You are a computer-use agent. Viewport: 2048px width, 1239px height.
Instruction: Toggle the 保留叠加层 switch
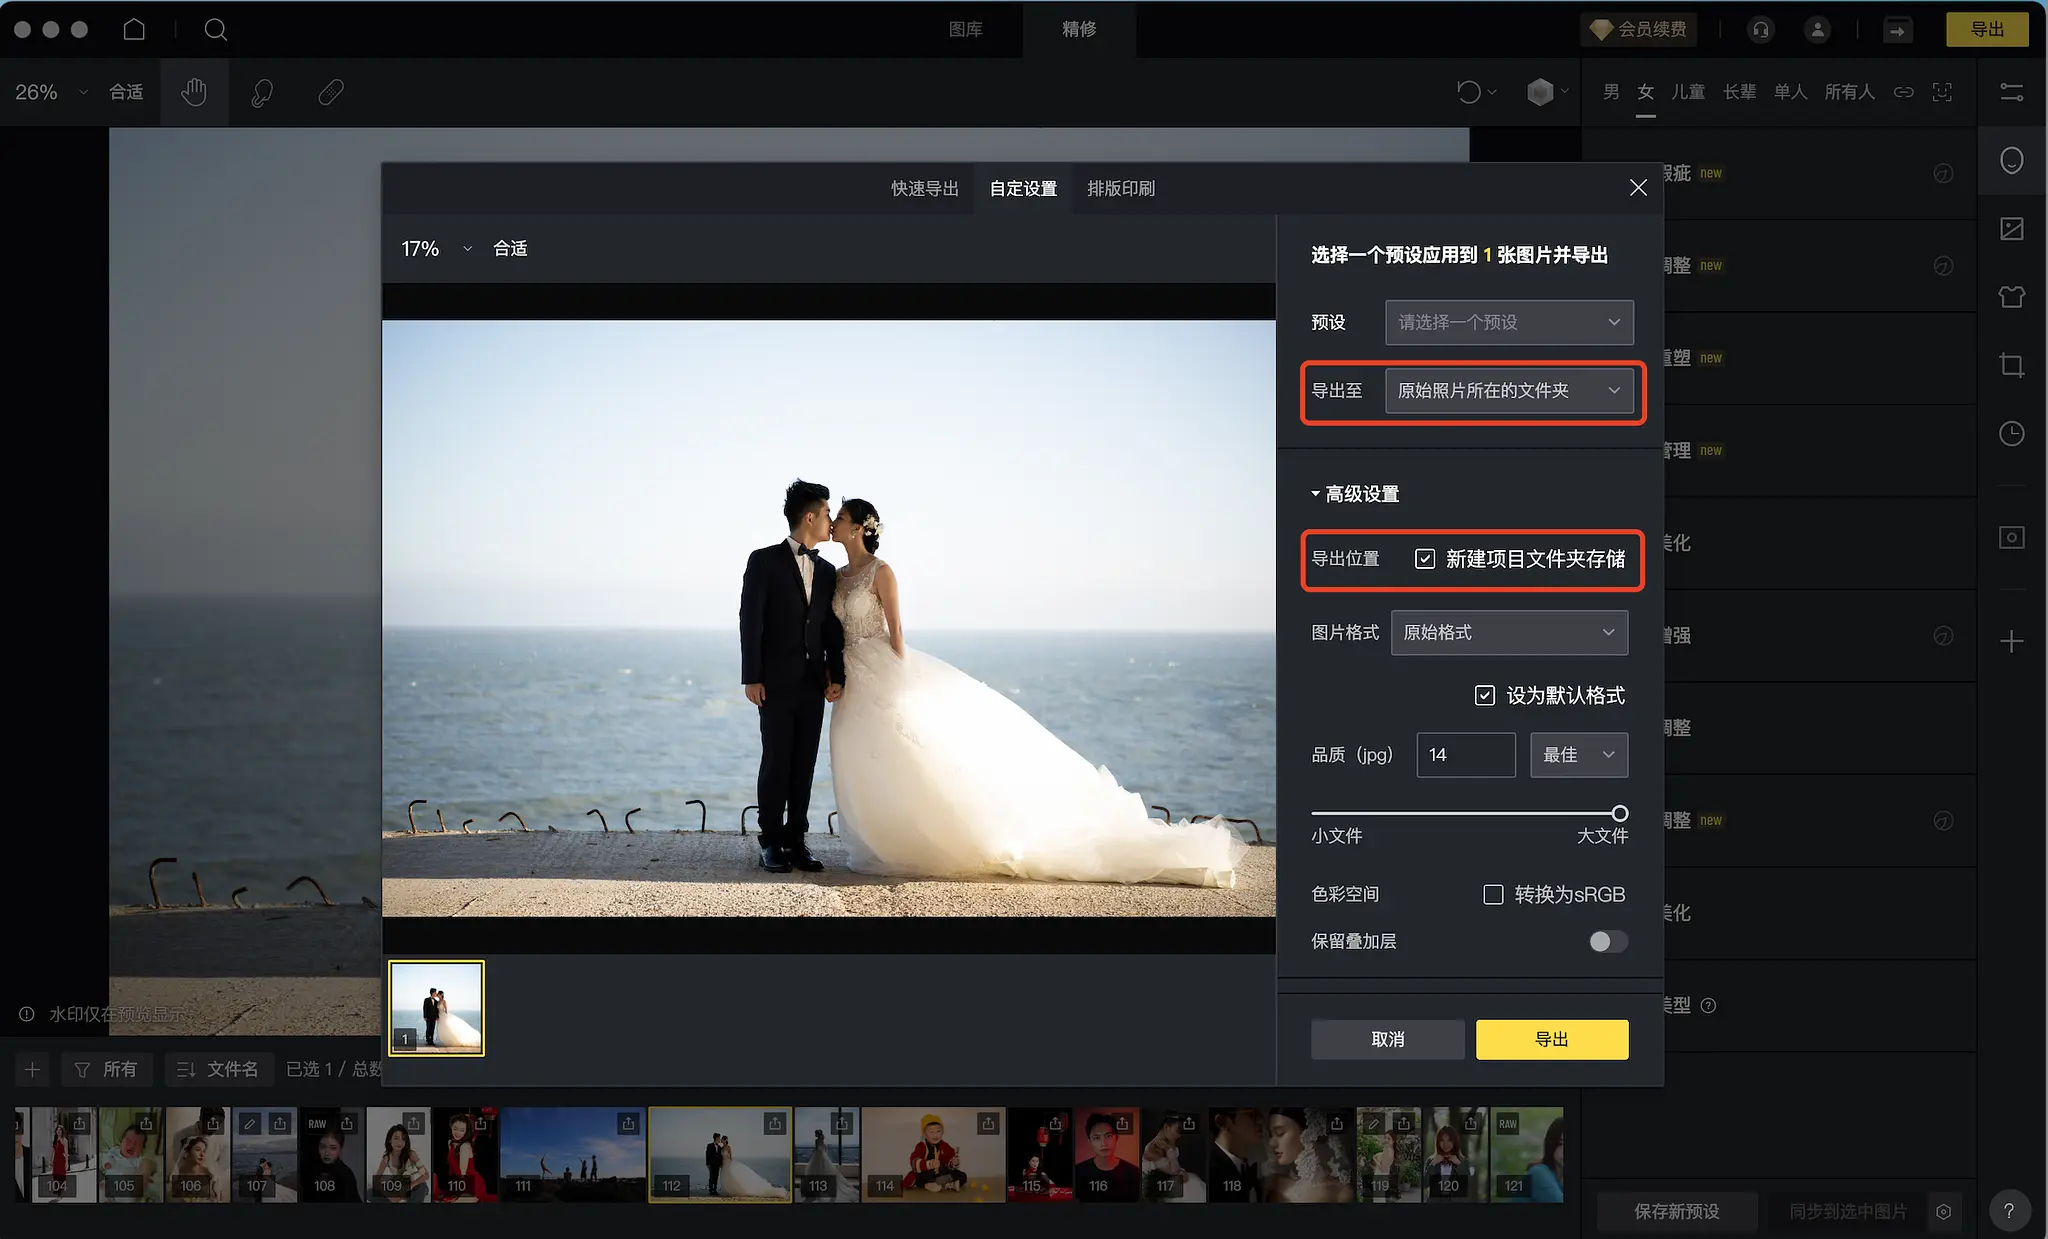coord(1607,941)
